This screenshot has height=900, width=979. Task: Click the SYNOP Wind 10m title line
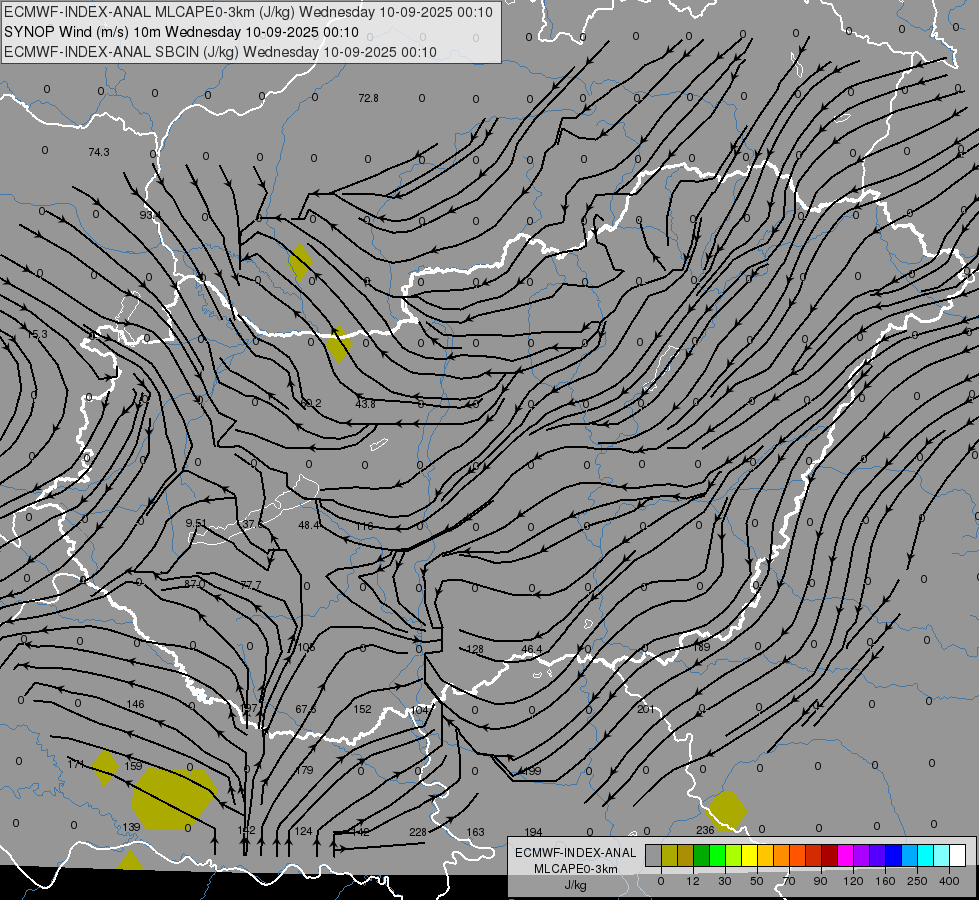181,32
